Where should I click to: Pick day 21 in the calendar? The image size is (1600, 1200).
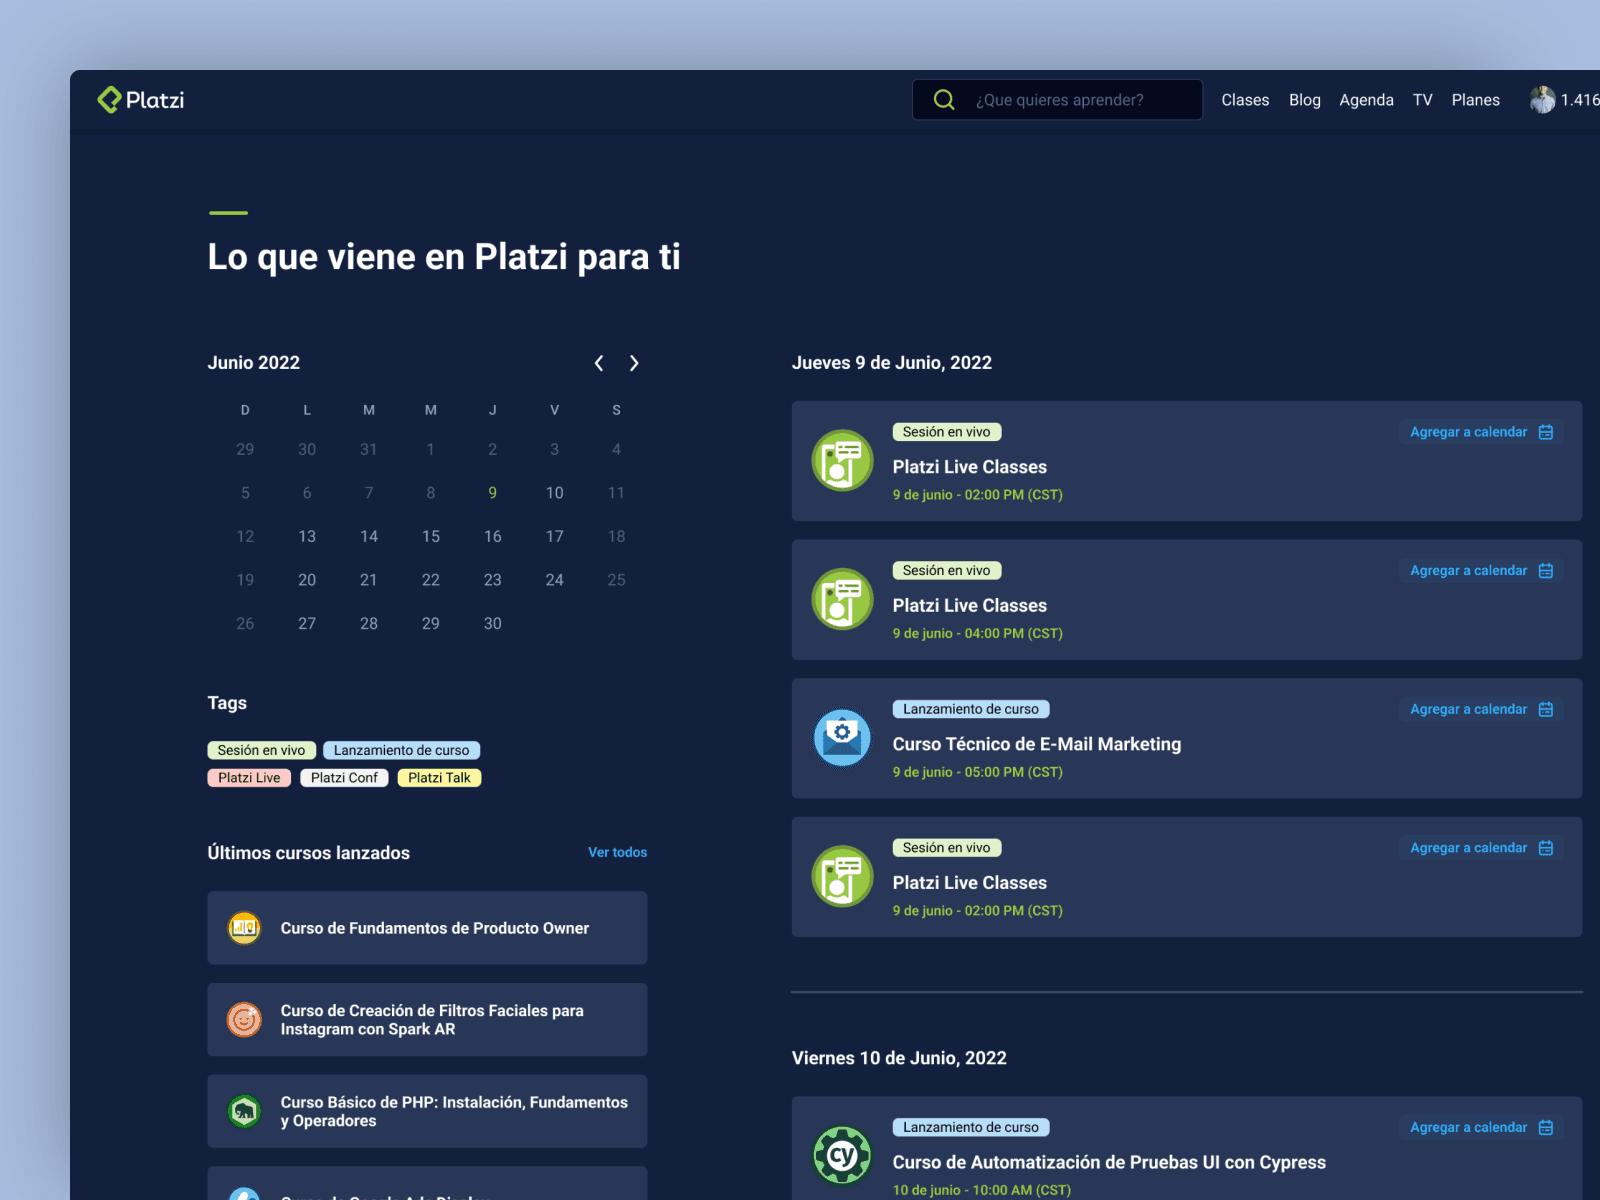click(369, 580)
